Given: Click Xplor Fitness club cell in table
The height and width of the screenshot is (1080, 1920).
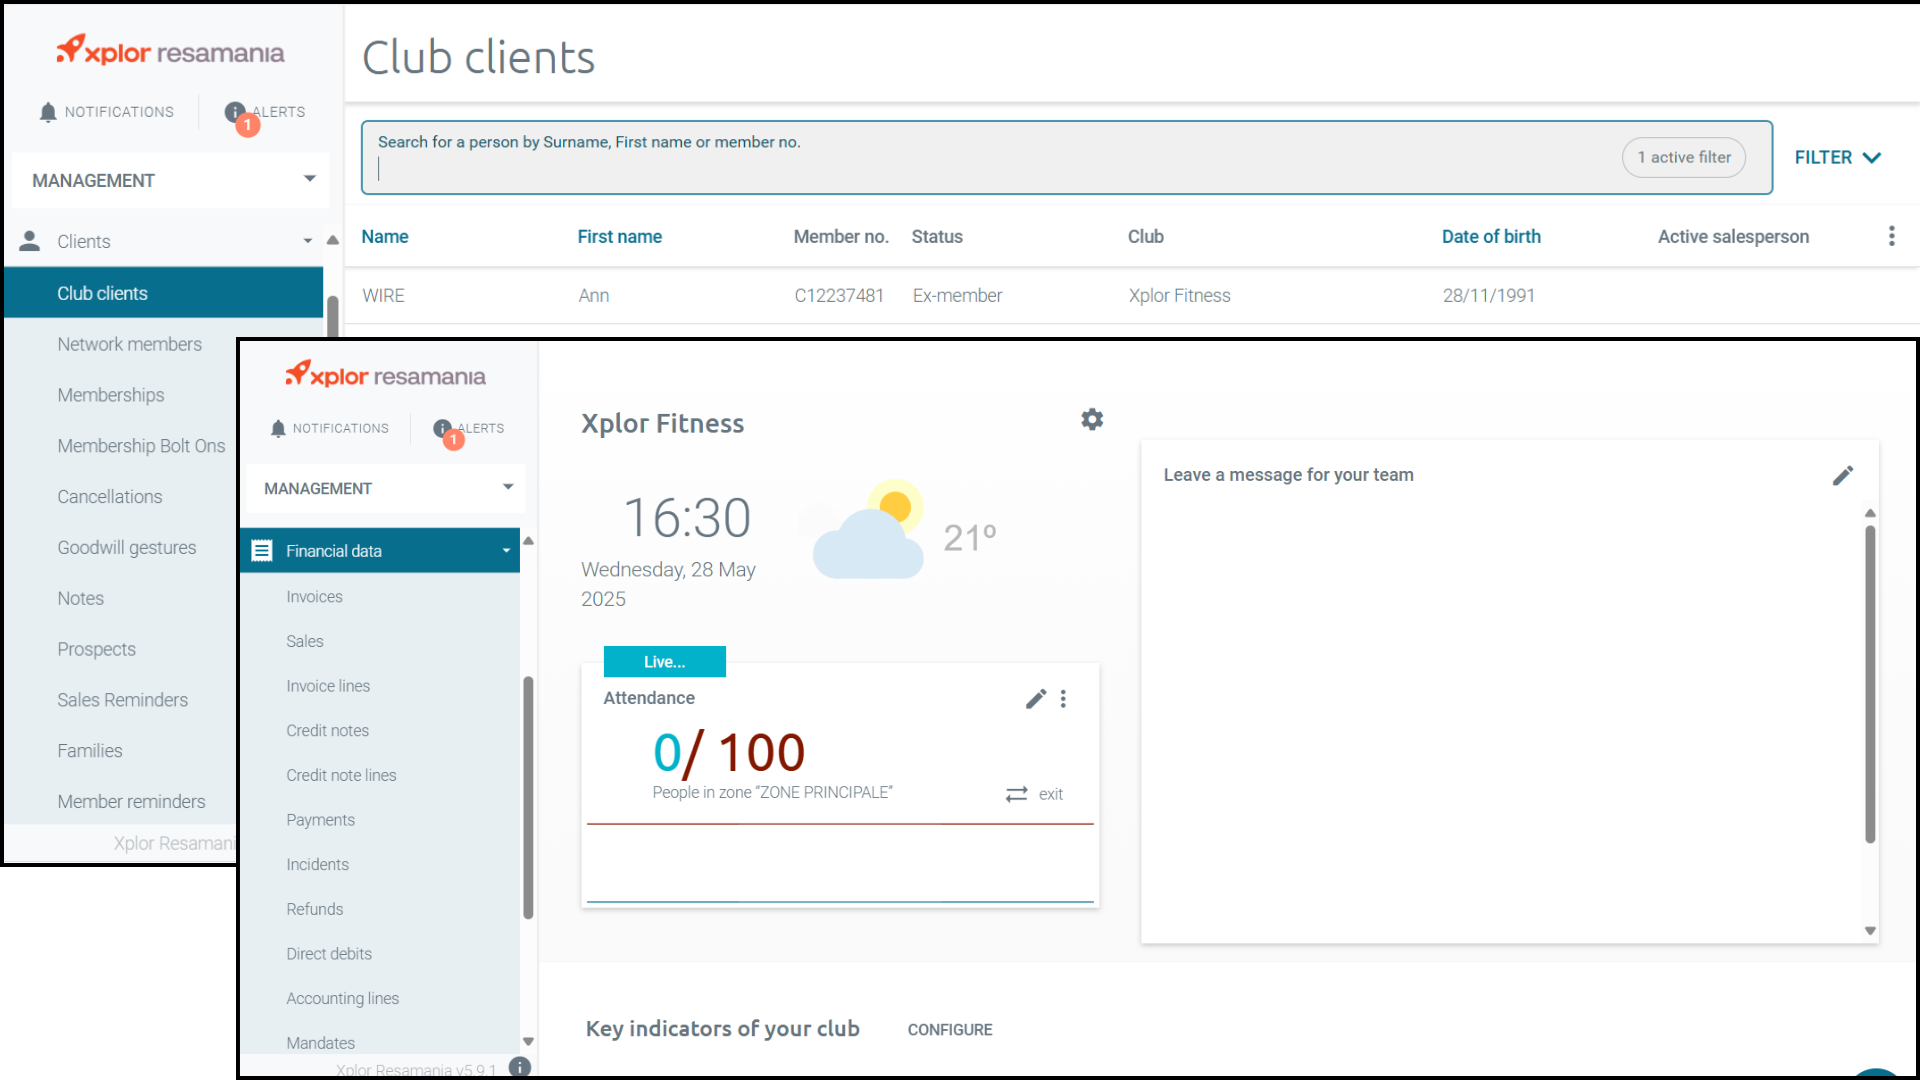Looking at the screenshot, I should point(1179,296).
